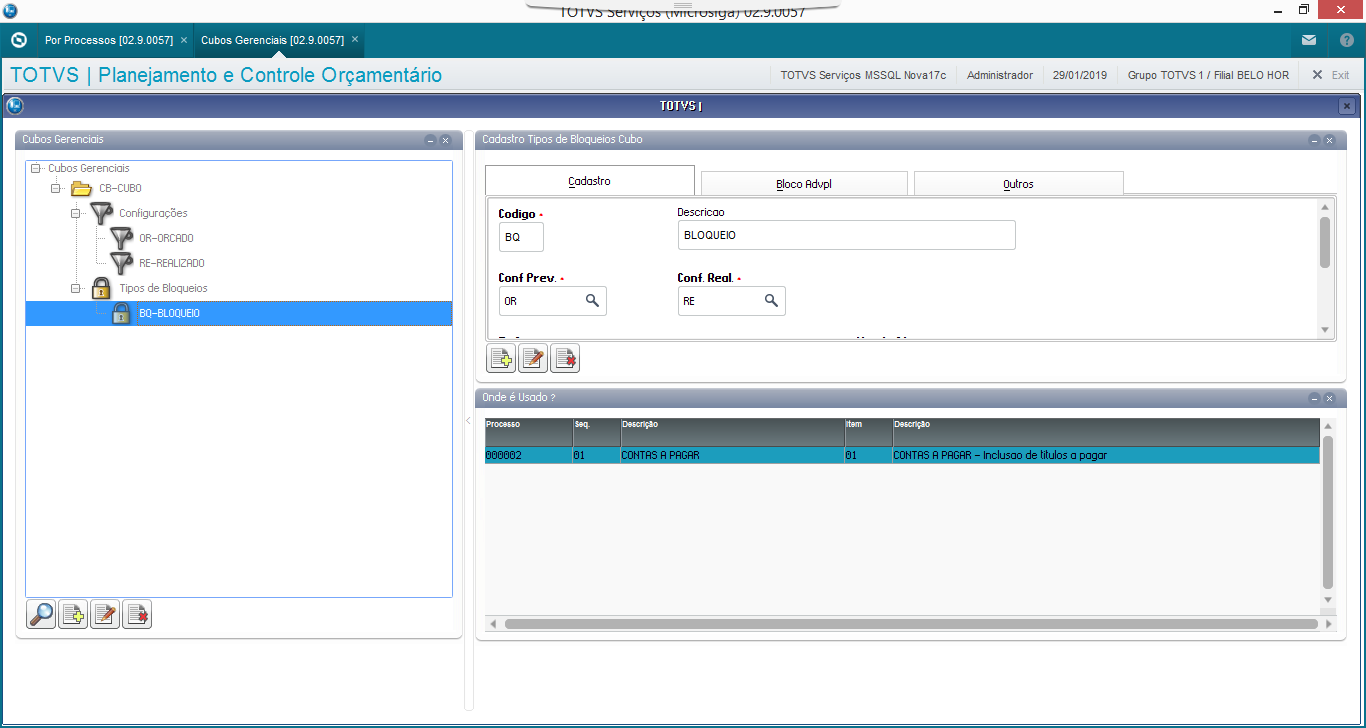Click the delete icon under the cube tree

(137, 614)
